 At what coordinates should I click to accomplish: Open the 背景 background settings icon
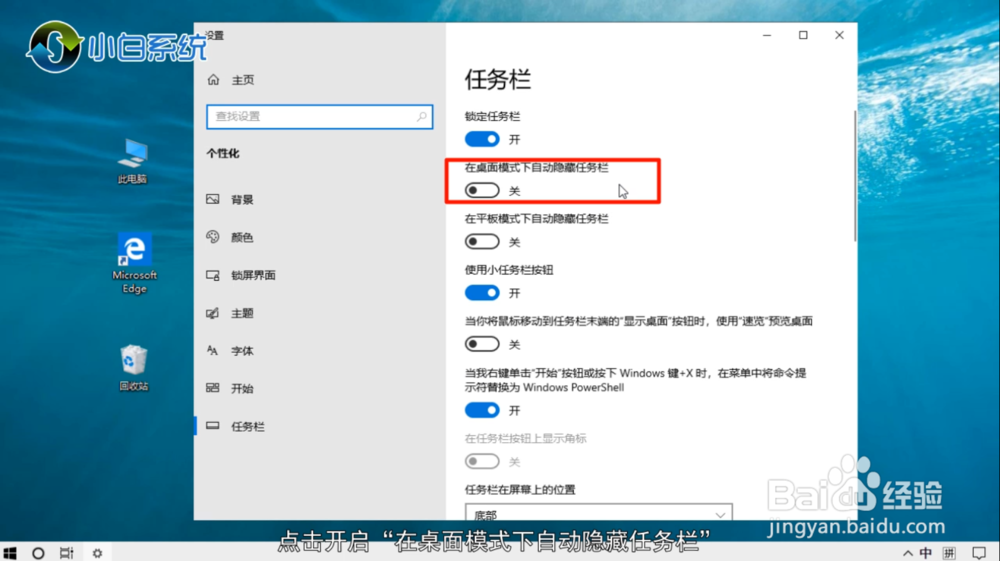pos(213,200)
